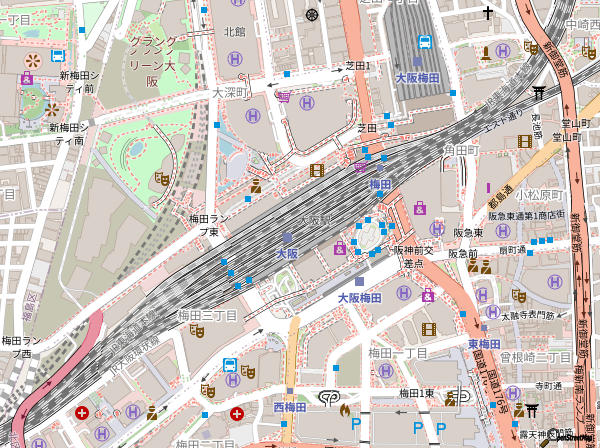Click the hotel icon below 北館 label

click(233, 60)
